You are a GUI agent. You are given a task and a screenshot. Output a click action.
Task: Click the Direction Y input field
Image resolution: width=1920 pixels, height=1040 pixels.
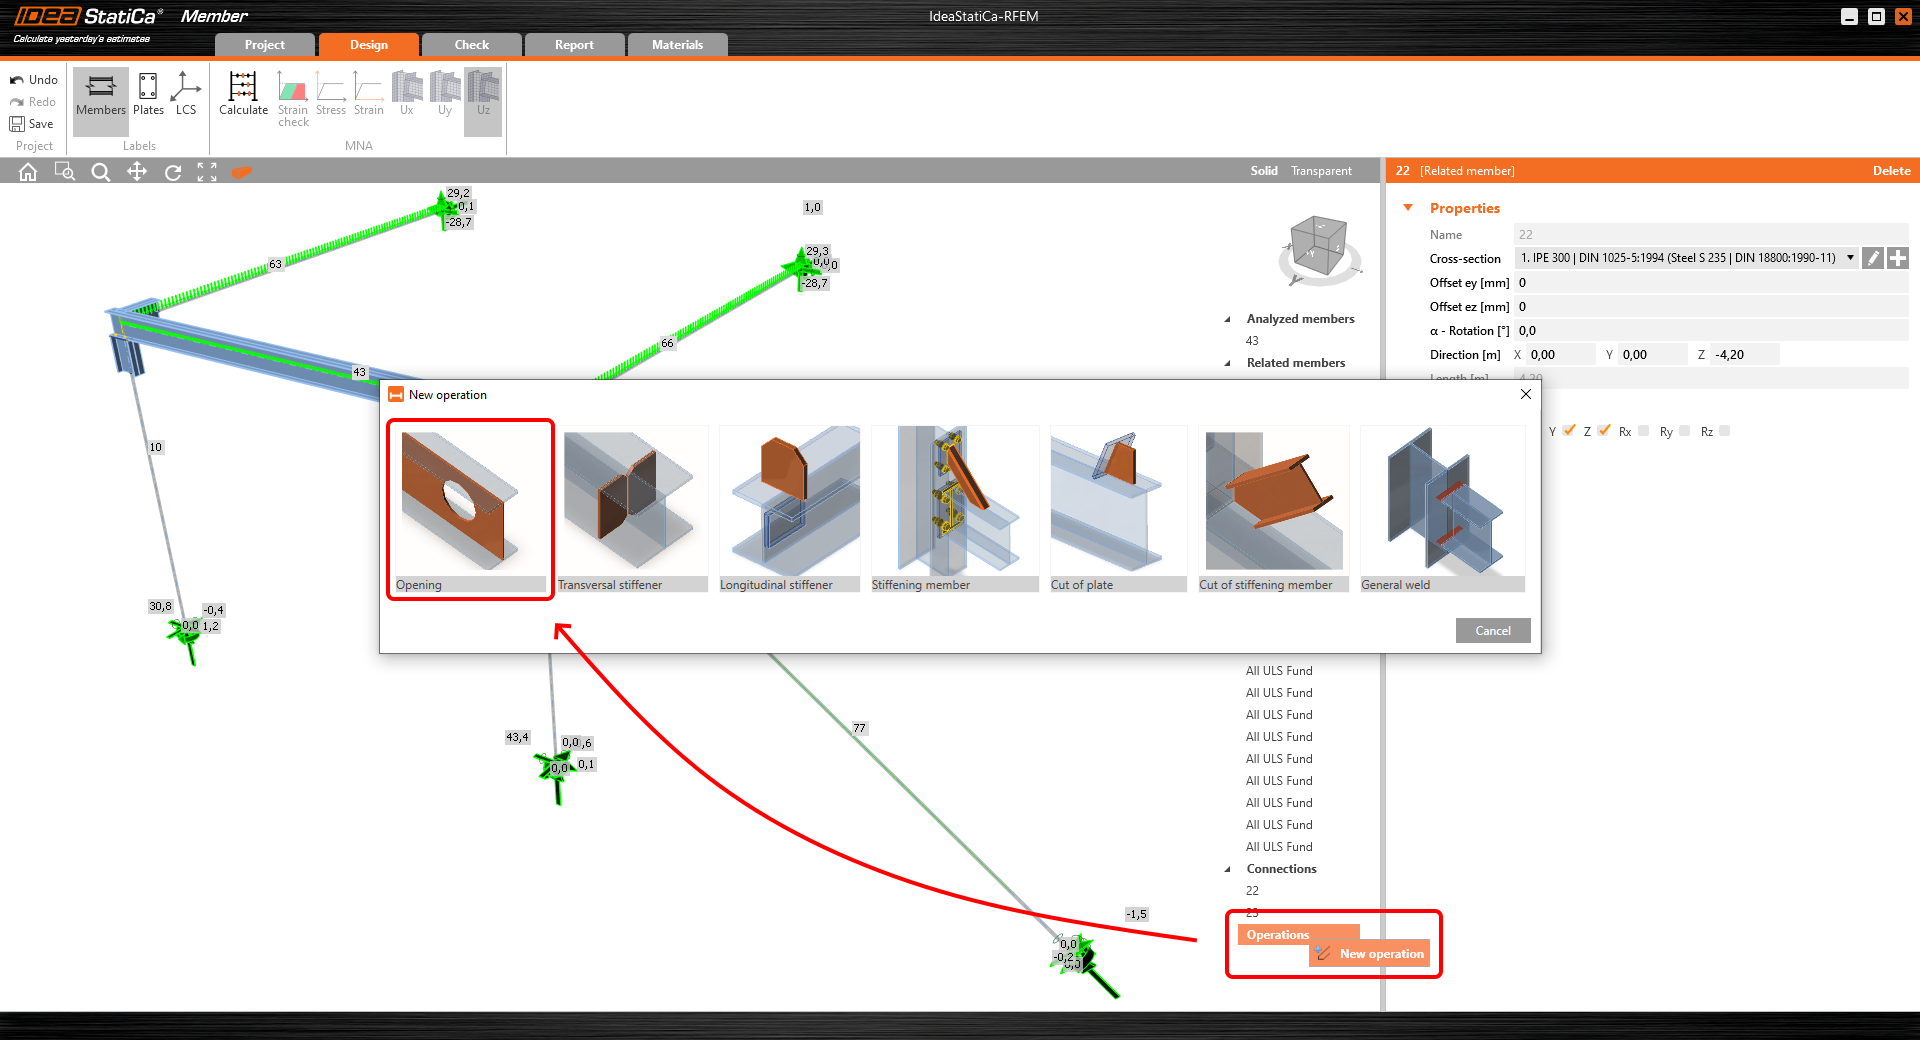pos(1653,355)
